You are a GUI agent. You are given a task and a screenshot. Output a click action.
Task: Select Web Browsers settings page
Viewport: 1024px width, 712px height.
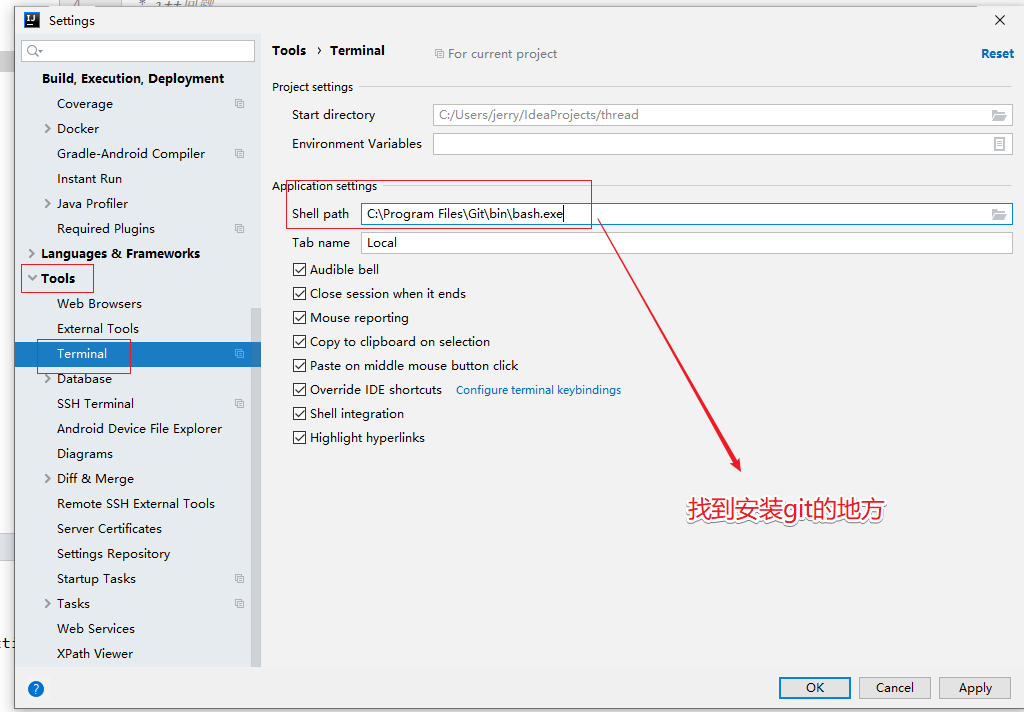point(99,304)
